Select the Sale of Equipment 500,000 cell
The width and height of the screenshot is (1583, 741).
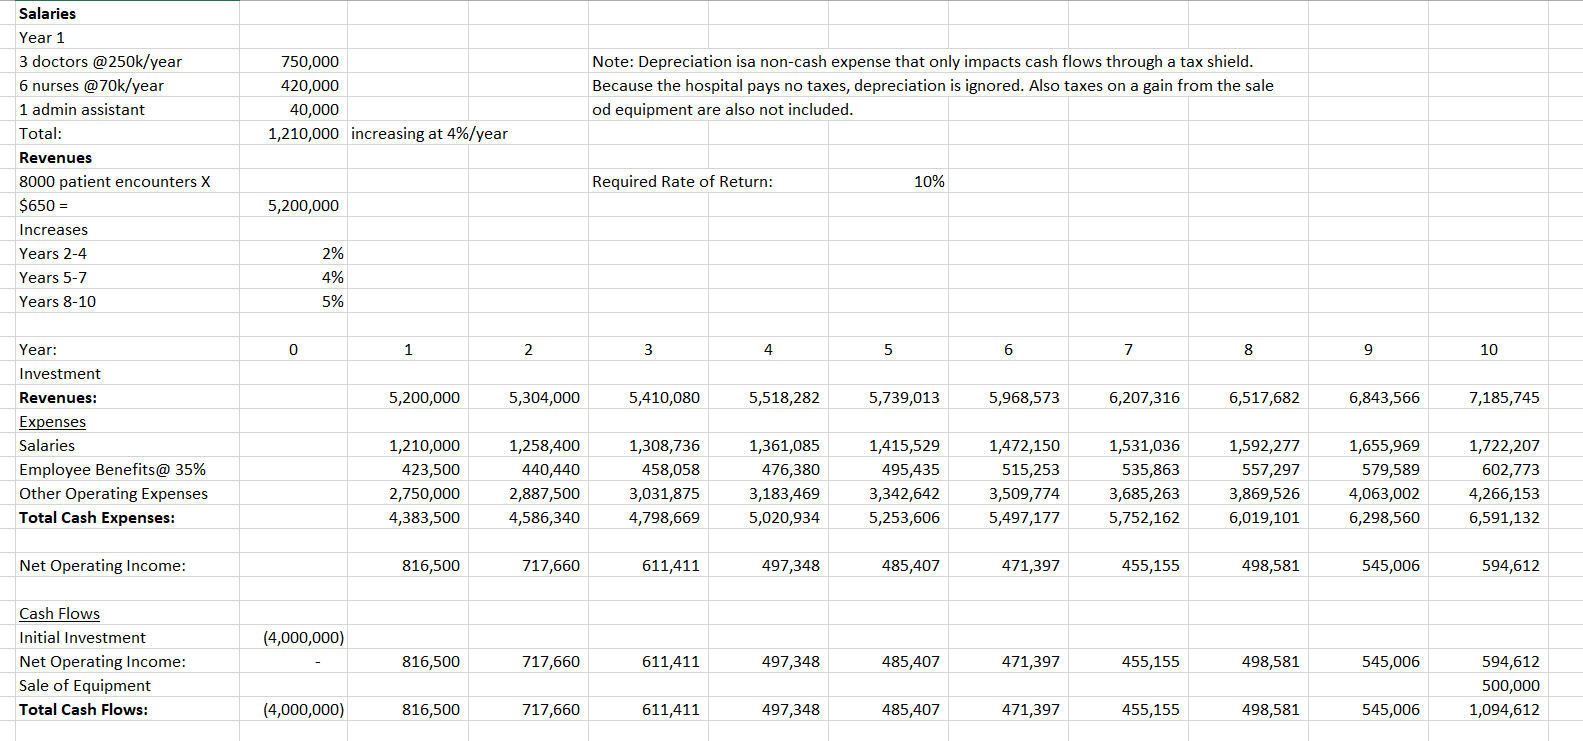(1510, 685)
